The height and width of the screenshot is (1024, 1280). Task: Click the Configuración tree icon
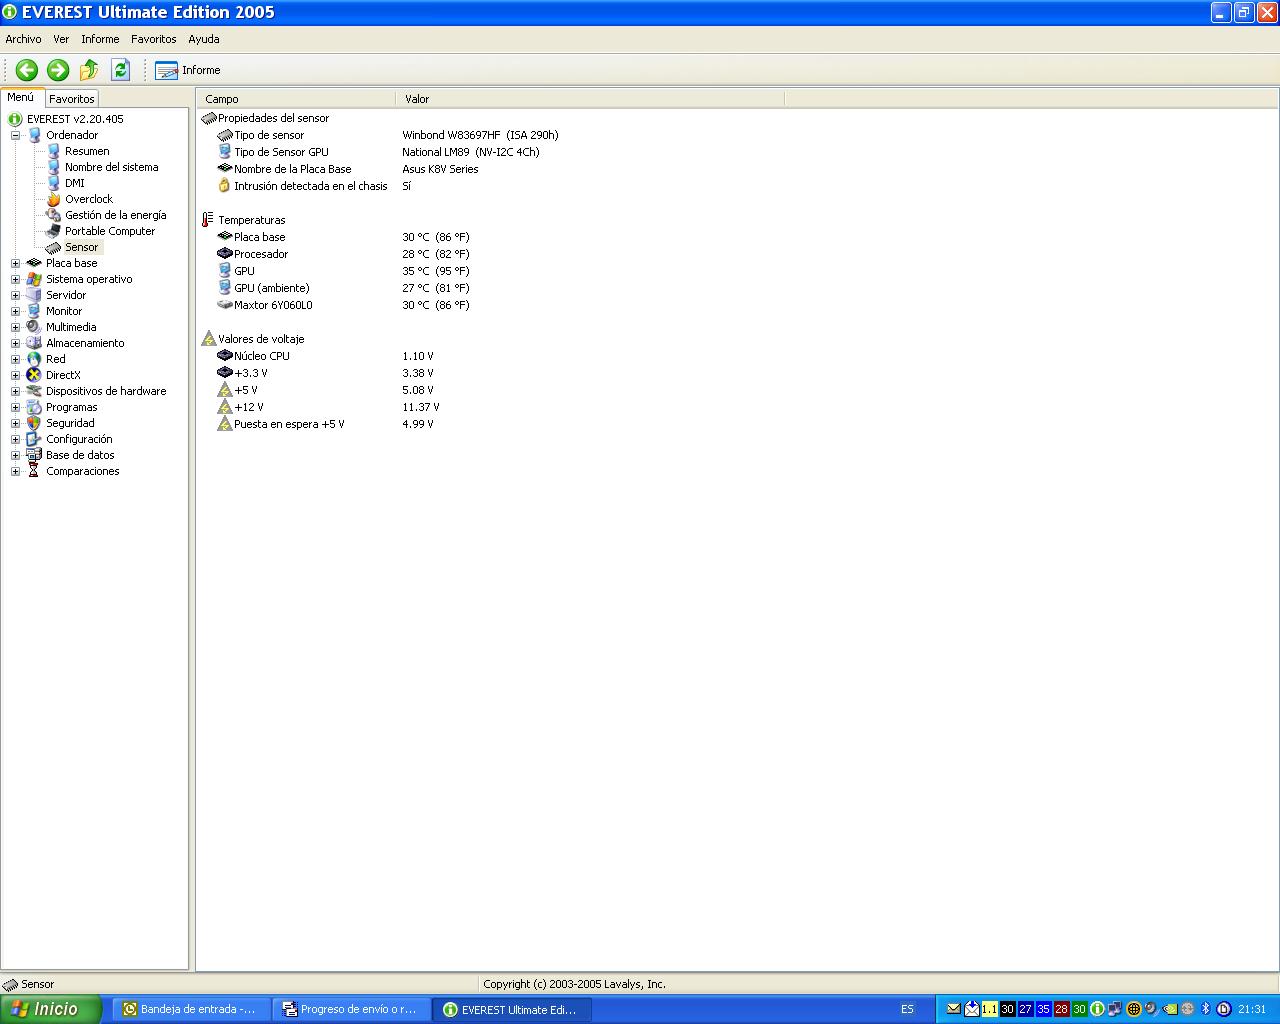pyautogui.click(x=34, y=439)
